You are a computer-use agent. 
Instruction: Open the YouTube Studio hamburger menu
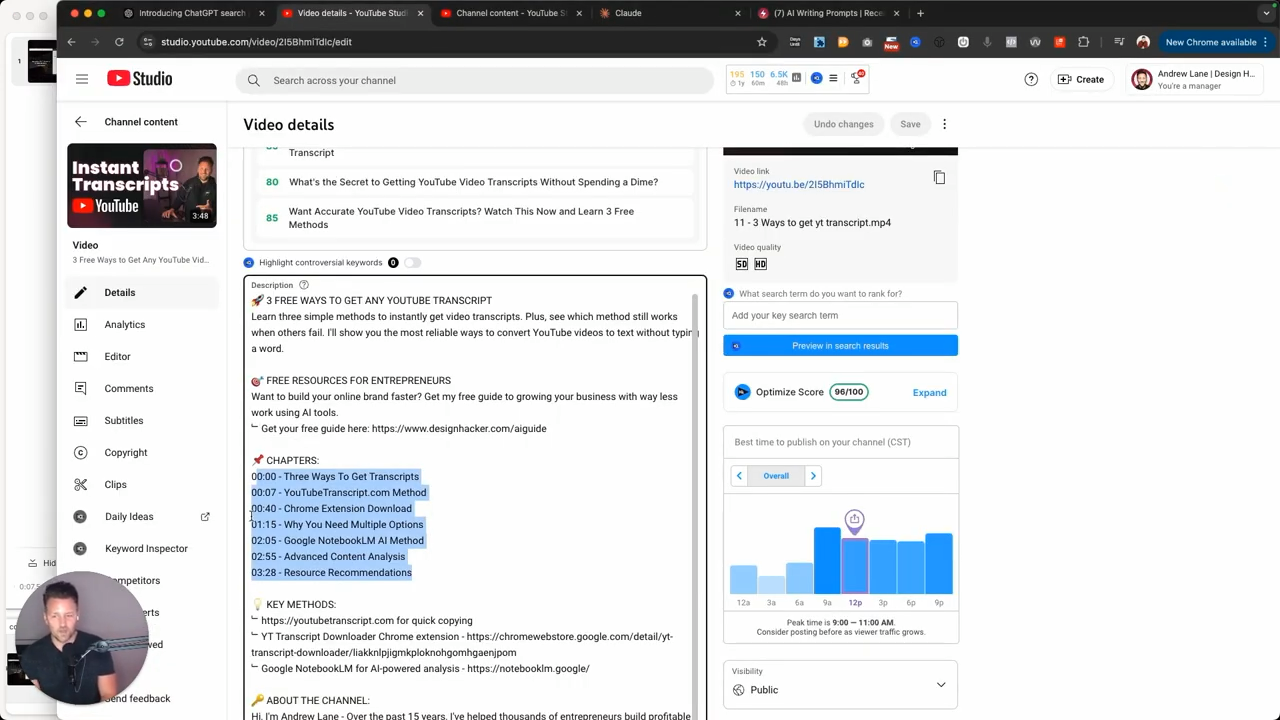pos(82,79)
